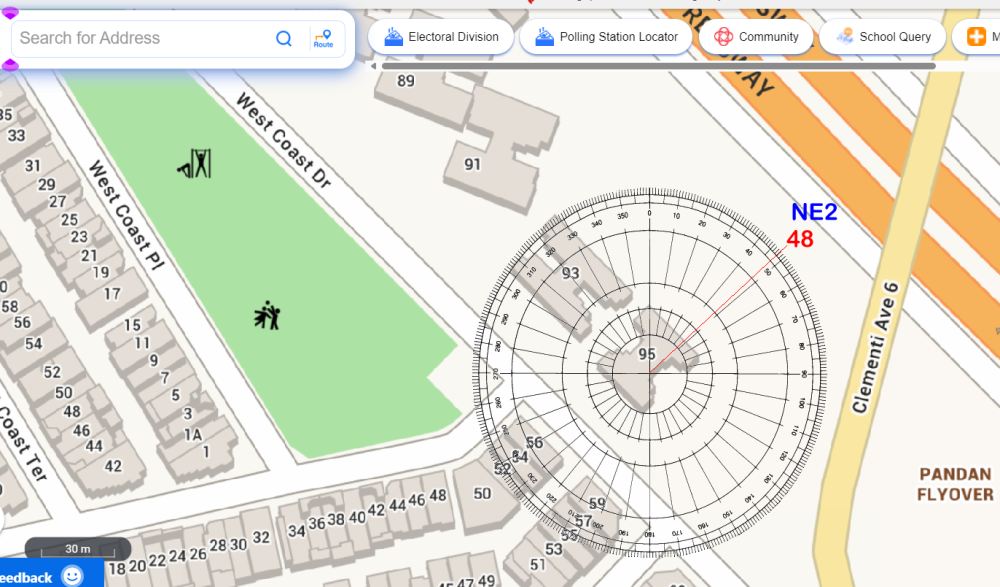Image resolution: width=1000 pixels, height=587 pixels.
Task: Click building 95 at compass center
Action: click(647, 355)
